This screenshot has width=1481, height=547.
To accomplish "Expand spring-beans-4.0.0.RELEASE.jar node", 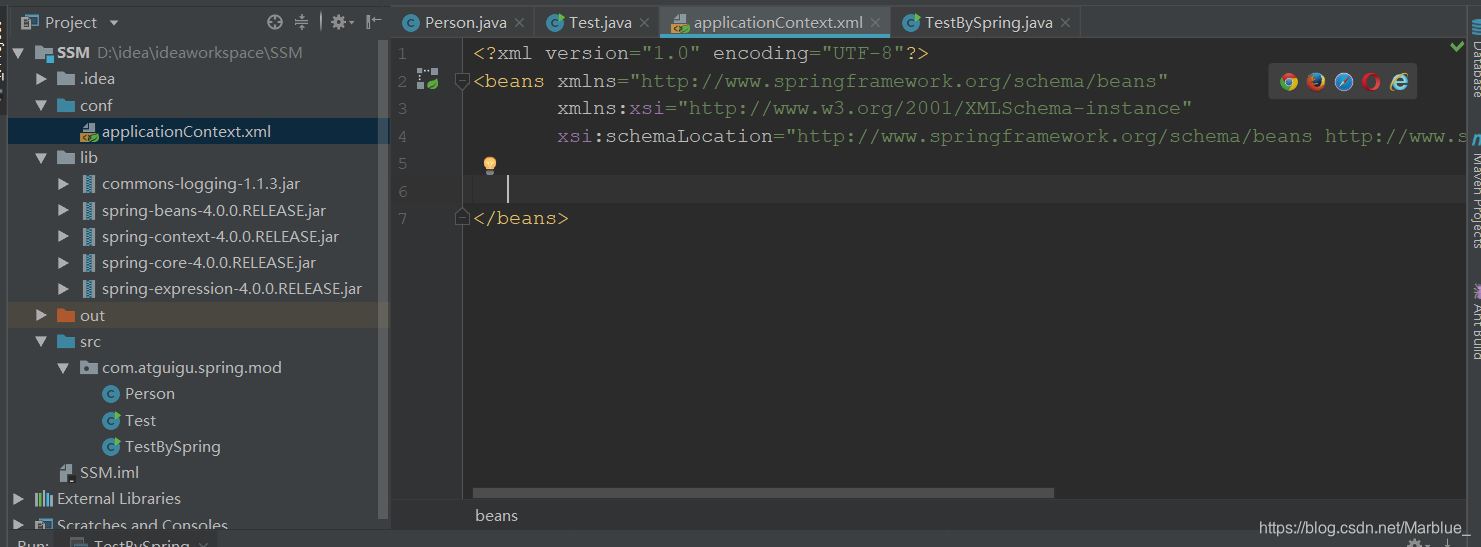I will tap(64, 210).
